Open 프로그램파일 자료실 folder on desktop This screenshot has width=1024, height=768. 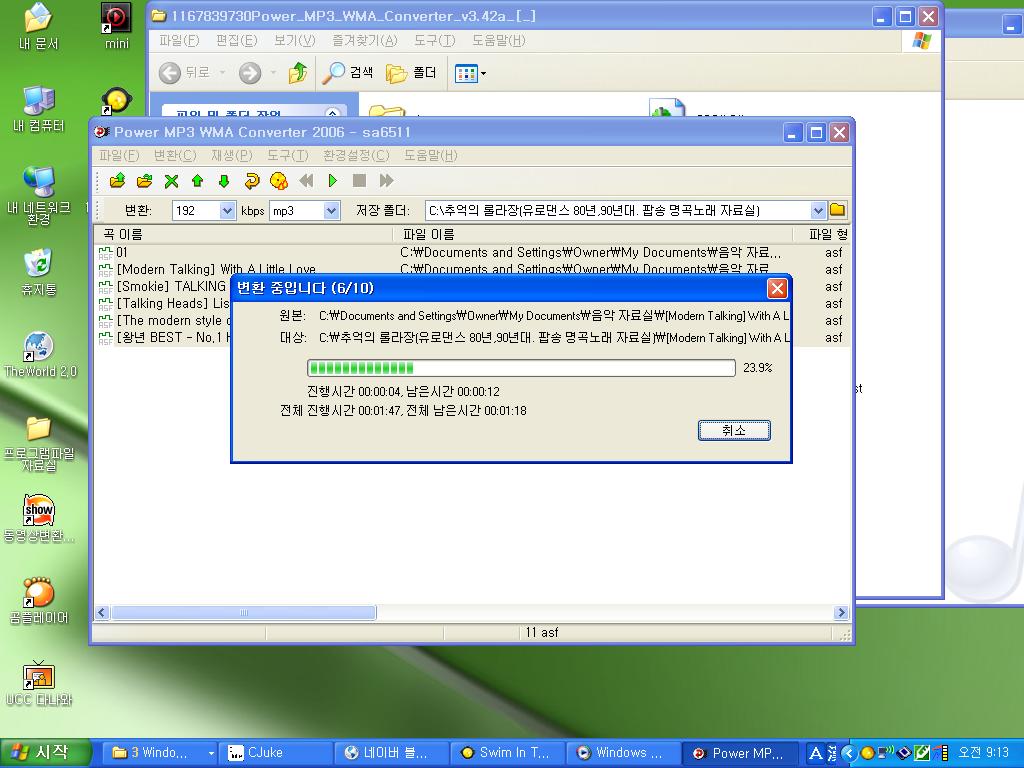click(39, 443)
